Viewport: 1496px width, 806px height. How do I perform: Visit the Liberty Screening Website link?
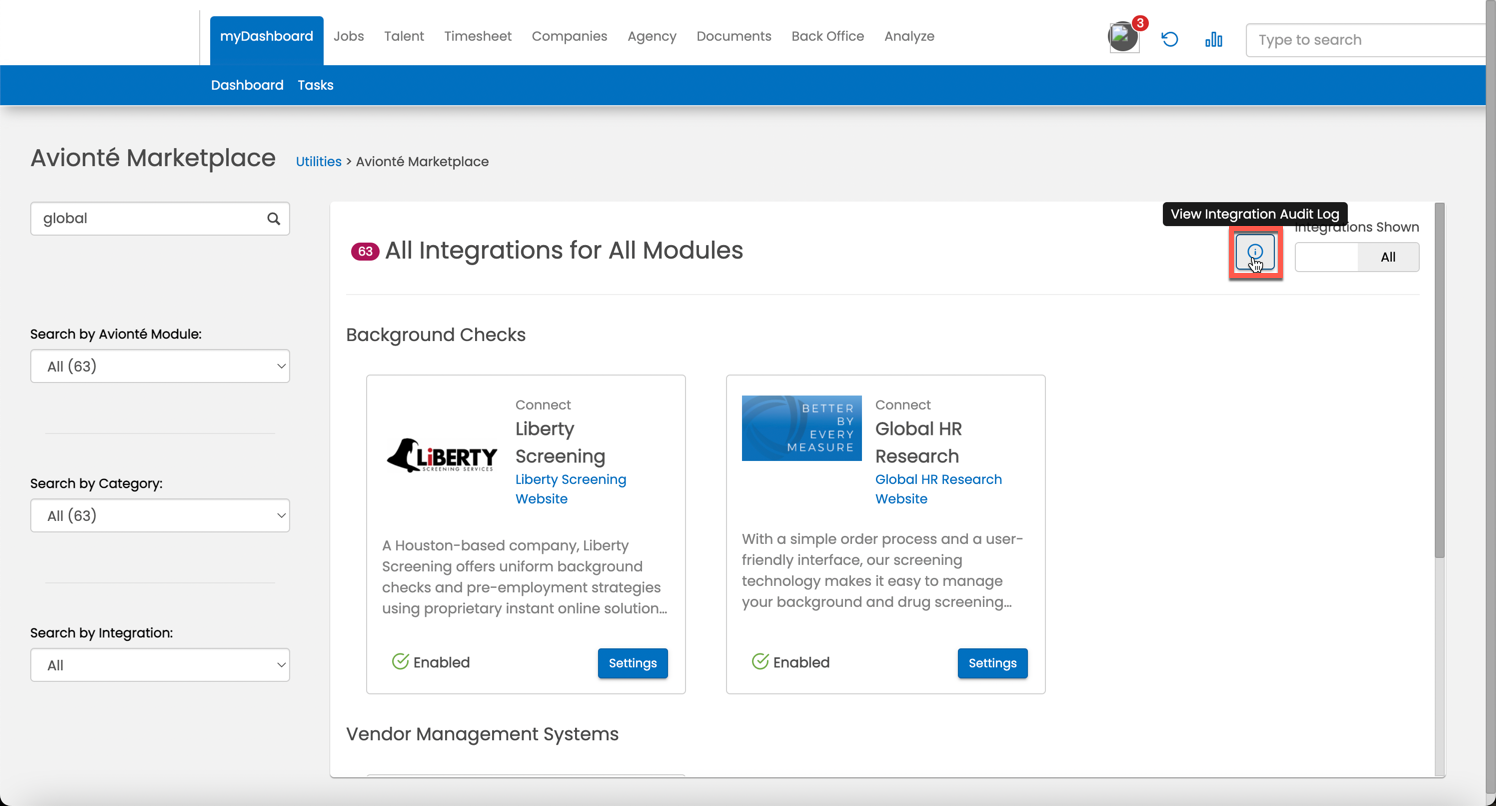click(x=571, y=489)
